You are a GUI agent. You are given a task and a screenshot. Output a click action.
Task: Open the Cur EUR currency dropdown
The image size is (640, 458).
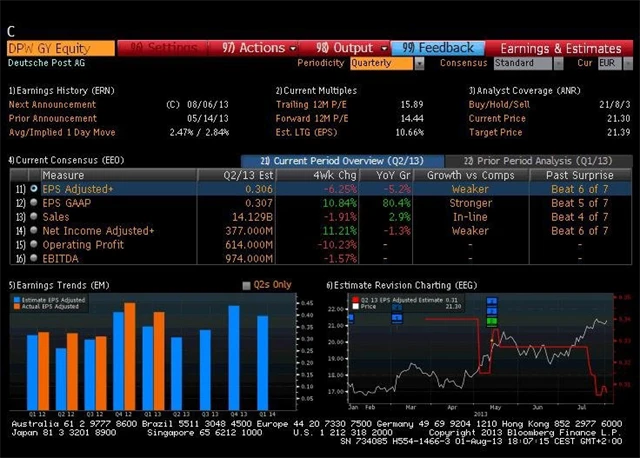tap(628, 63)
